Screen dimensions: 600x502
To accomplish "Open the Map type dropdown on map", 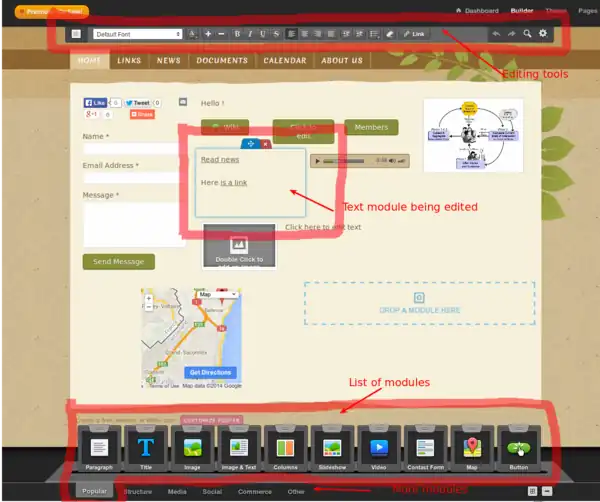I will (217, 295).
